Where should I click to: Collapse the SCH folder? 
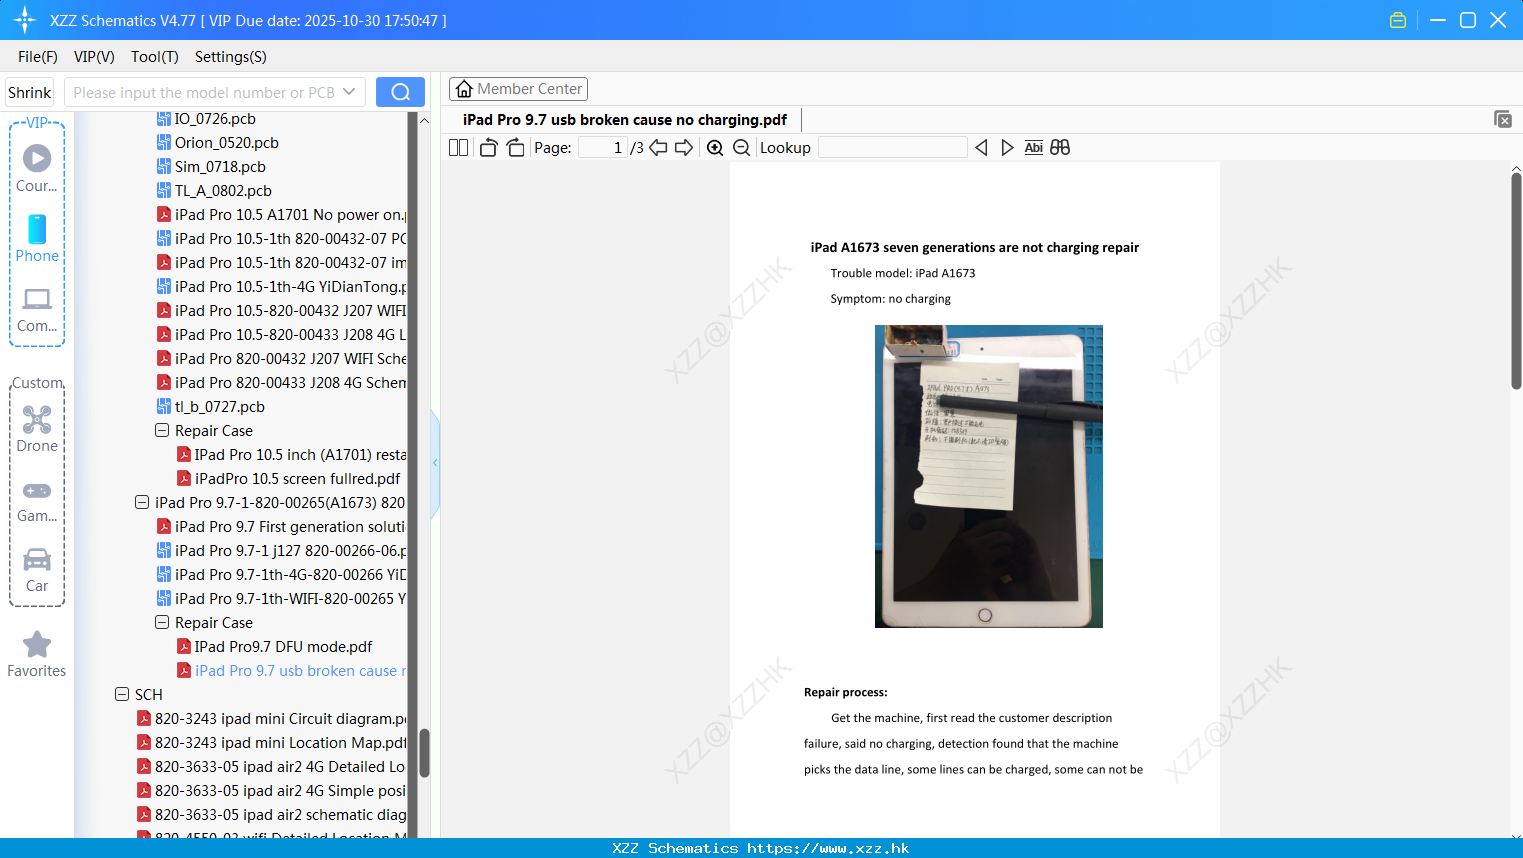coord(122,695)
